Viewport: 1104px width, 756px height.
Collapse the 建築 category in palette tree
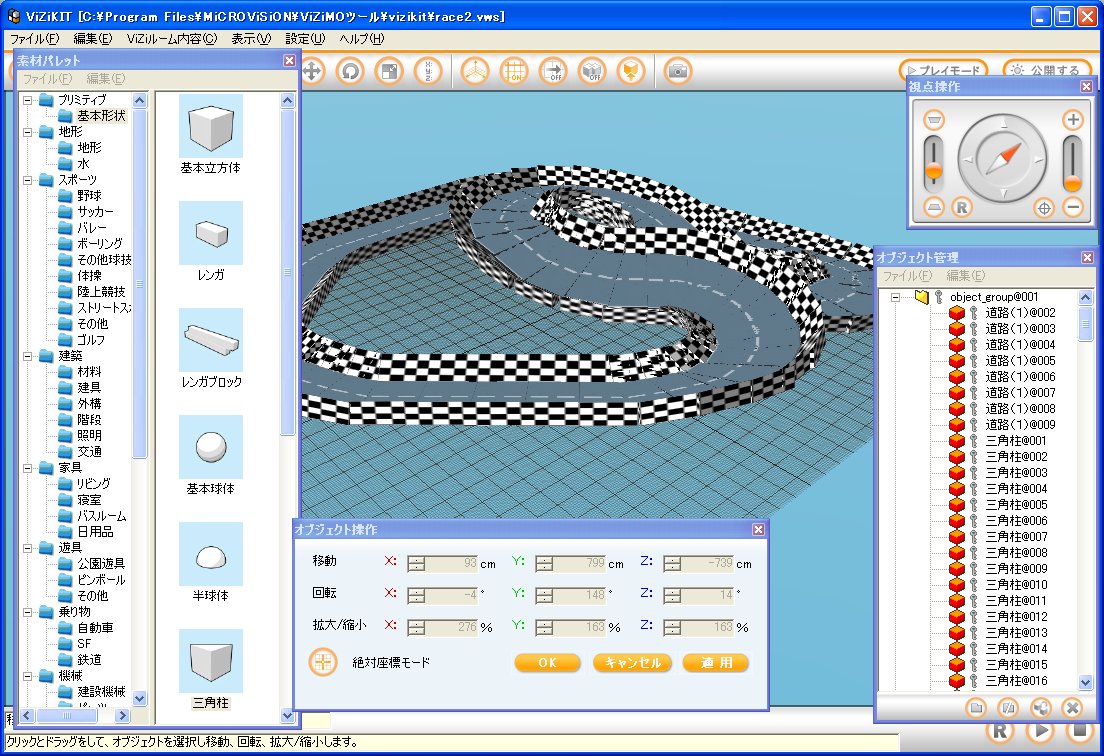28,356
